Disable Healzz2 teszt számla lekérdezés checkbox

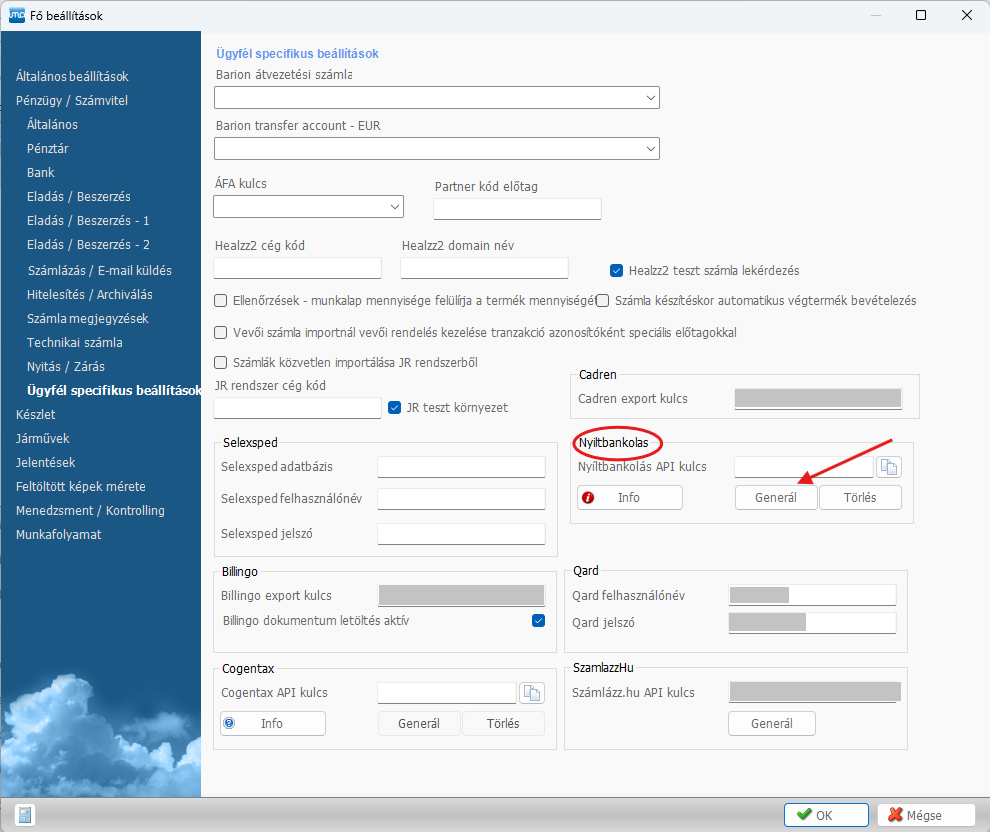coord(617,270)
